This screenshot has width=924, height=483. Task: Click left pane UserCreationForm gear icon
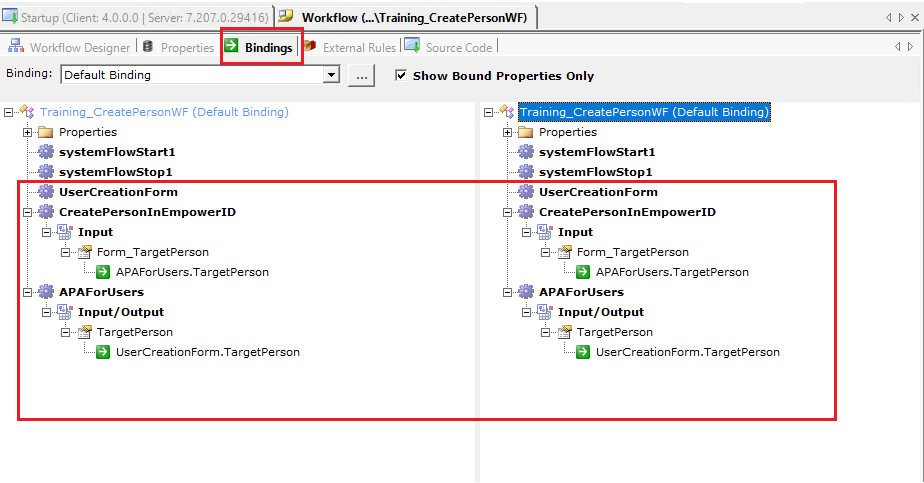tap(46, 192)
